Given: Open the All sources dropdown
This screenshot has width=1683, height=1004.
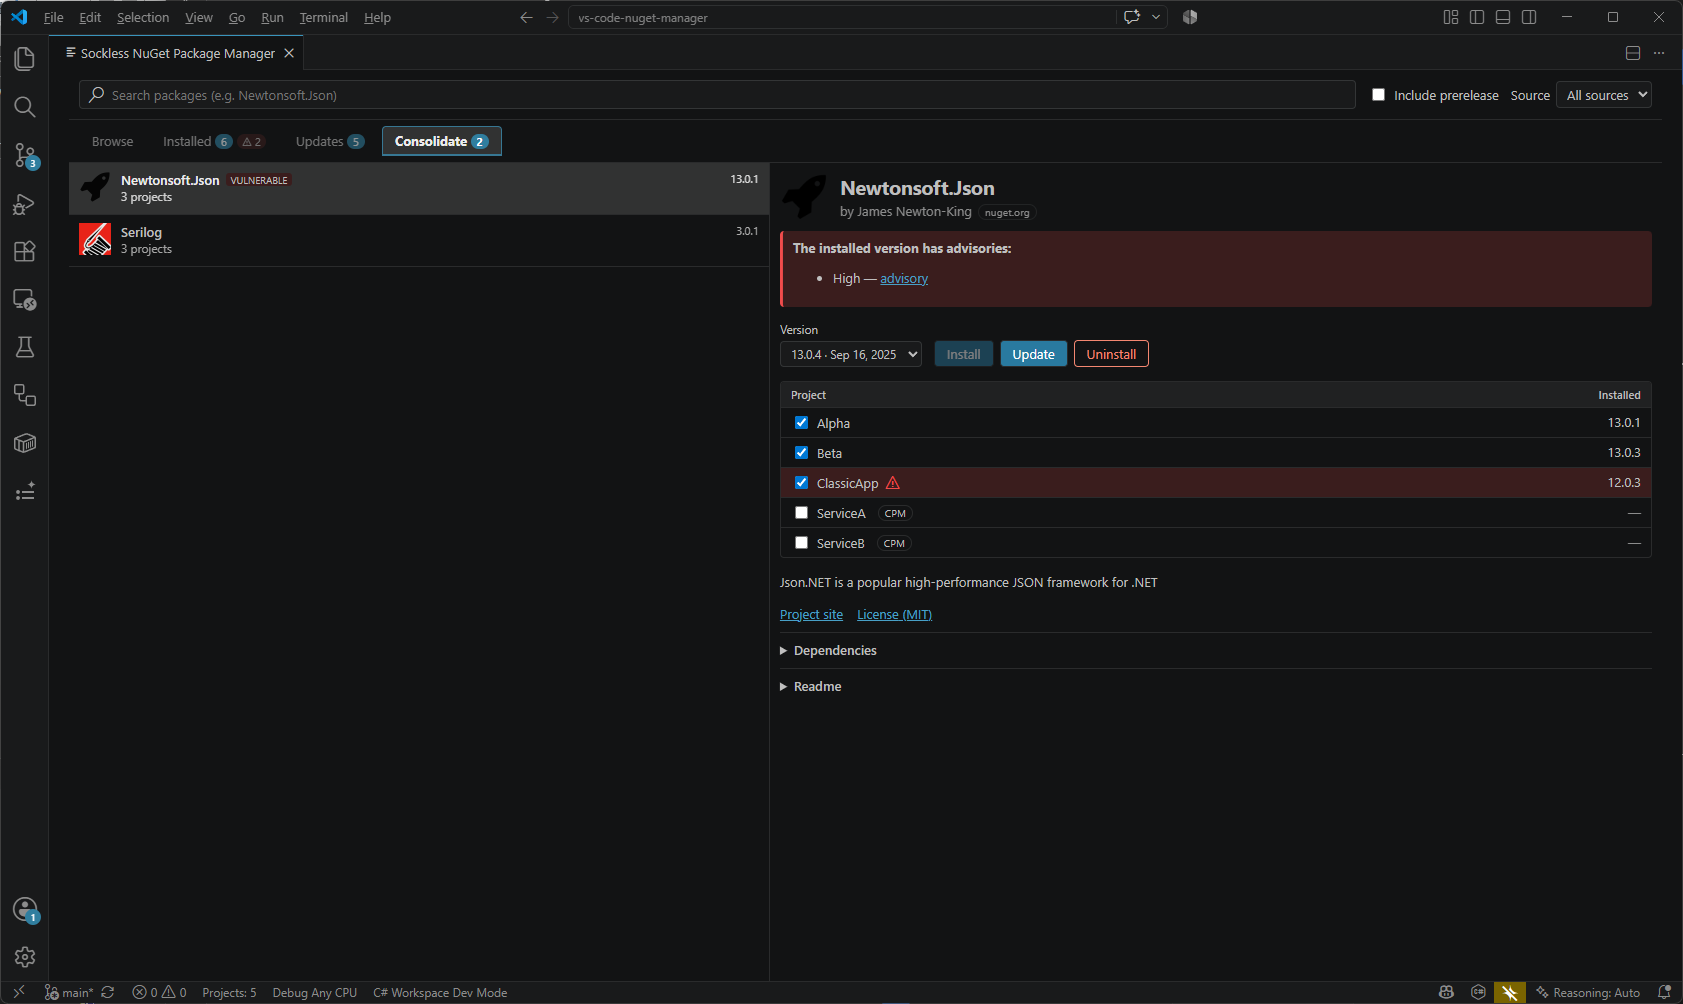Looking at the screenshot, I should point(1604,95).
